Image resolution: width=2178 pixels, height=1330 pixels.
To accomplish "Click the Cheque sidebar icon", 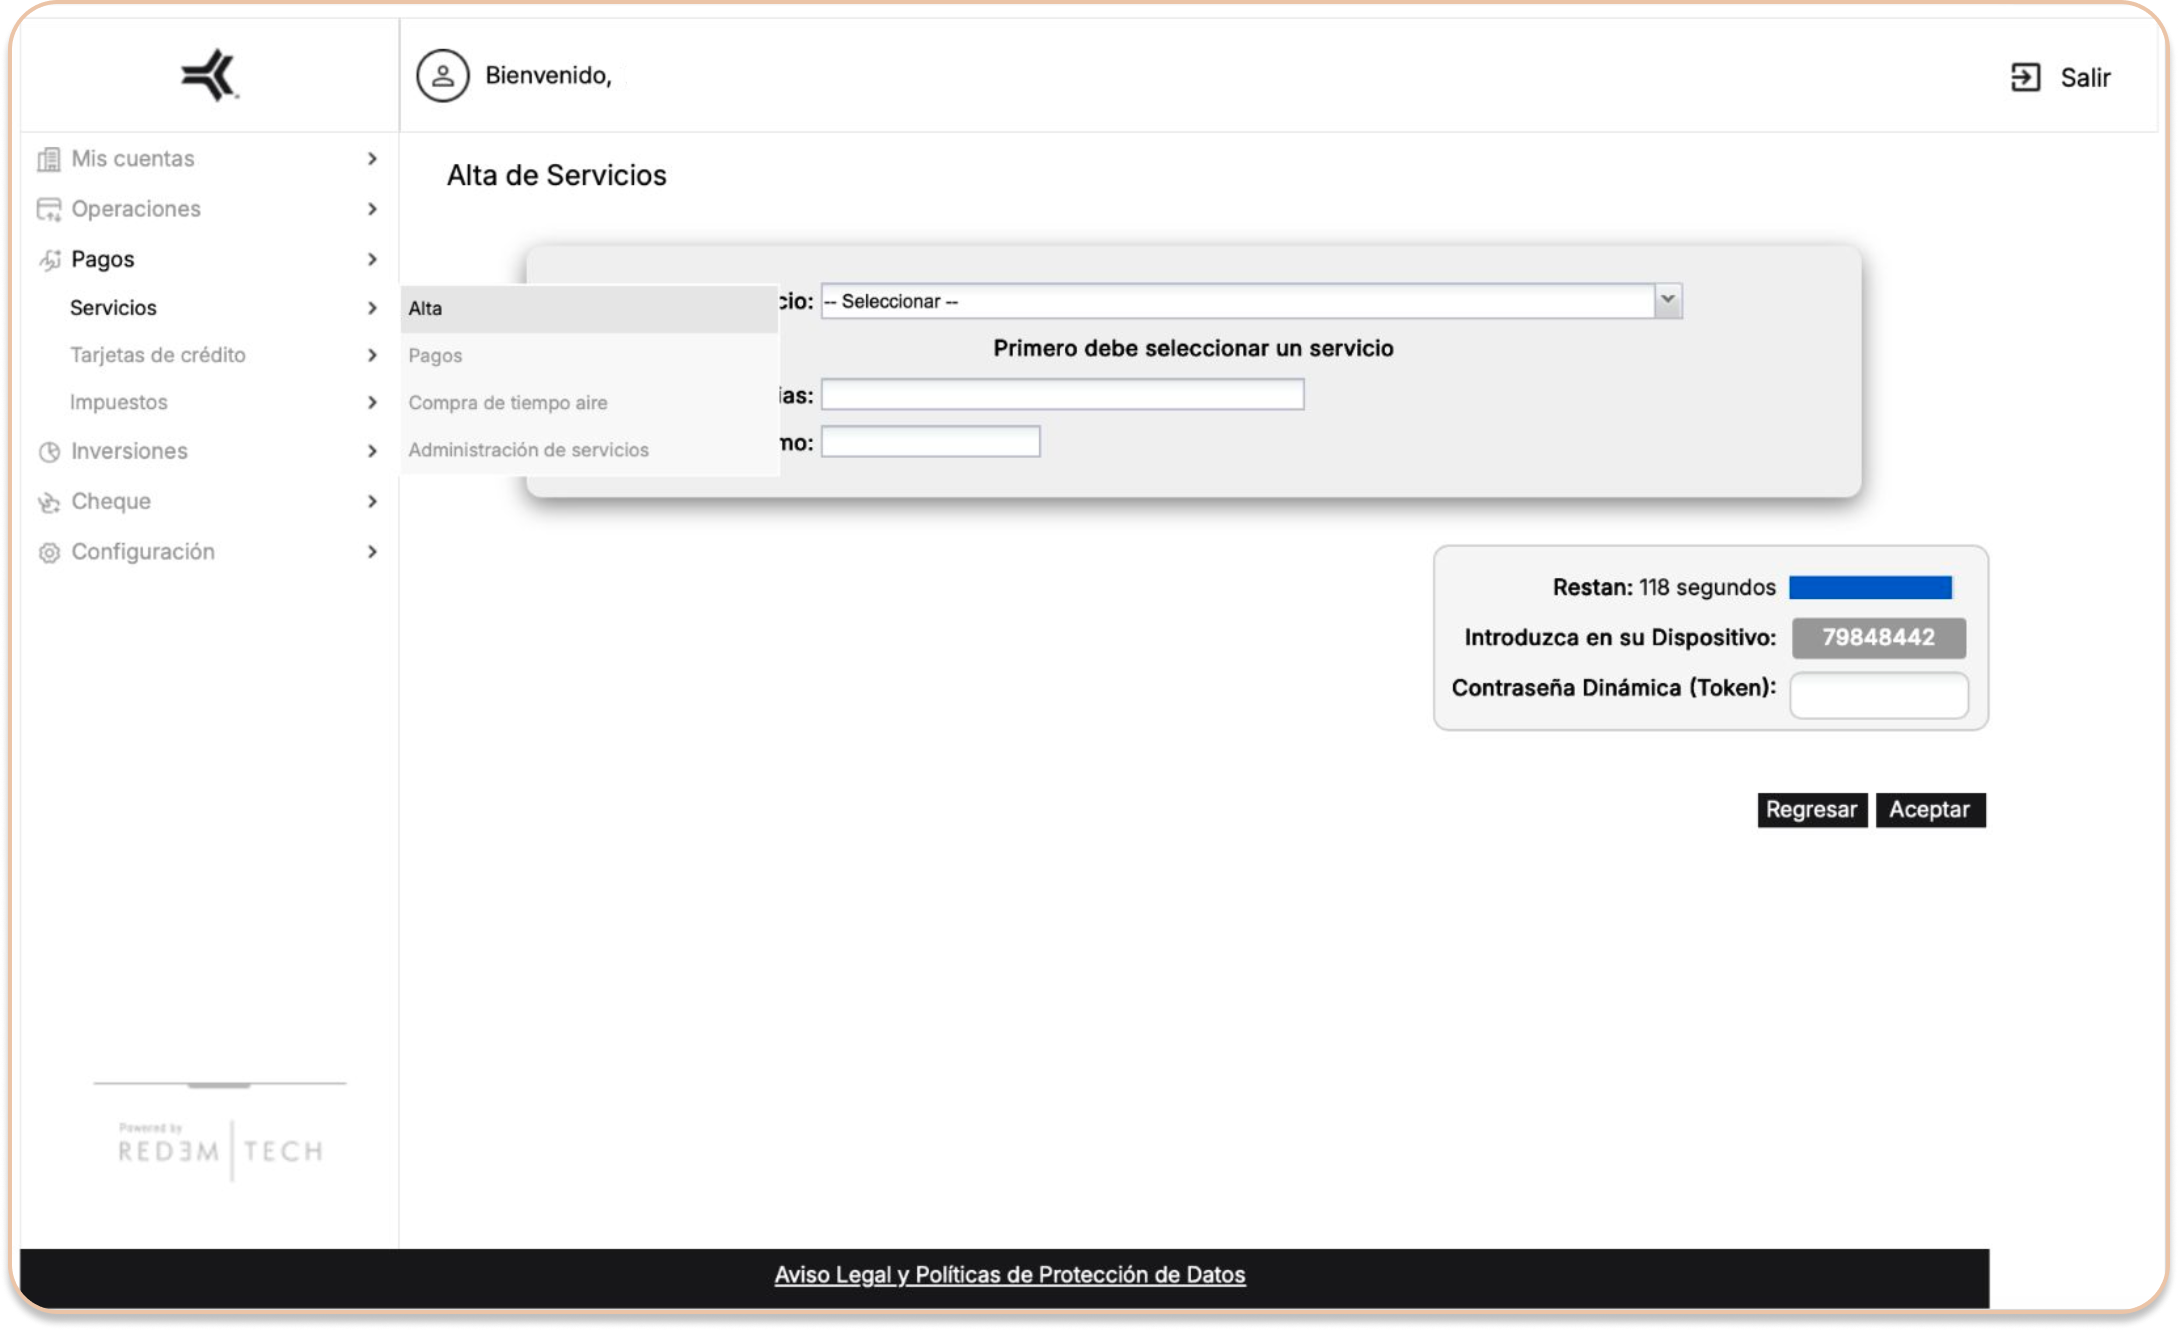I will tap(48, 502).
